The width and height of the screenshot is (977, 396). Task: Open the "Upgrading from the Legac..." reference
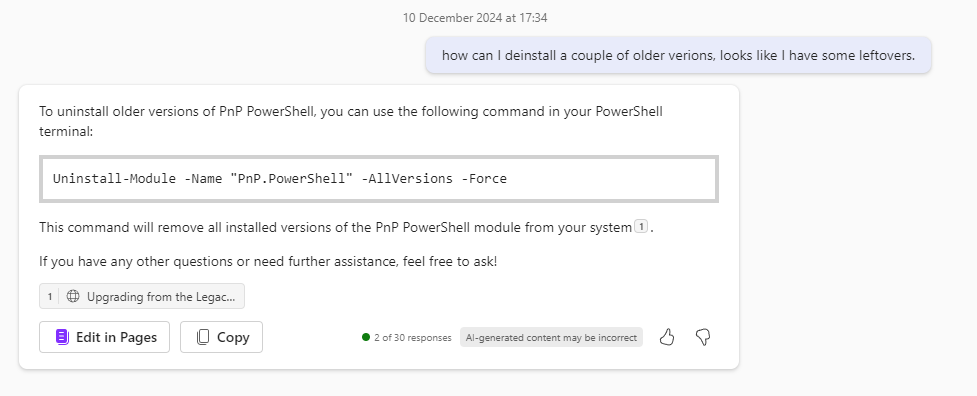click(x=142, y=296)
